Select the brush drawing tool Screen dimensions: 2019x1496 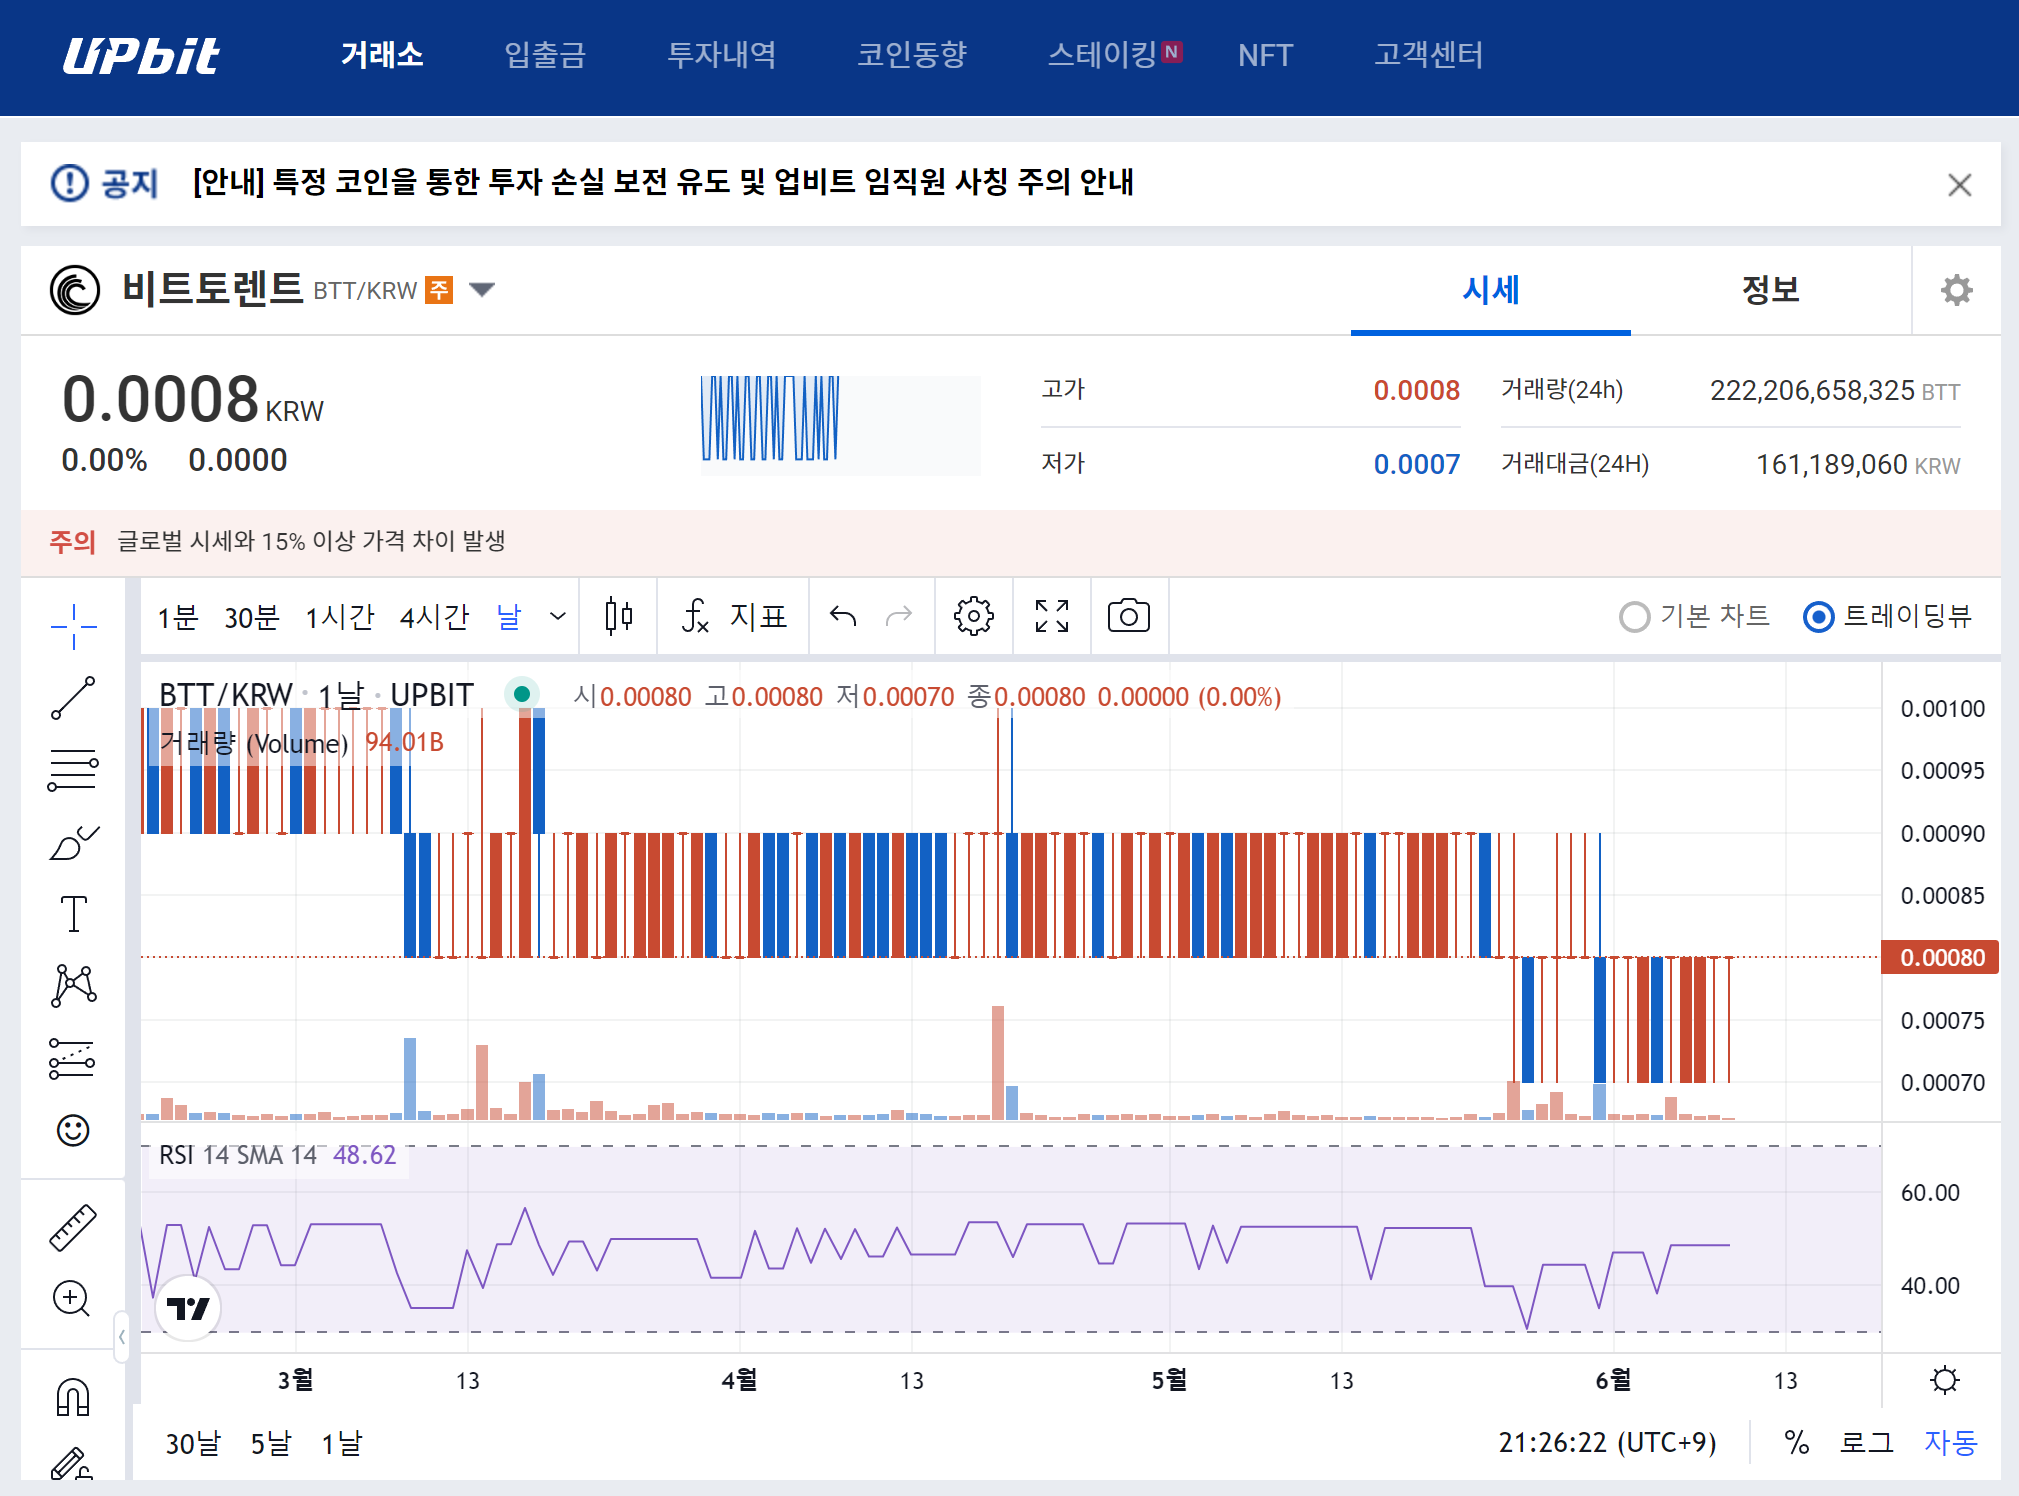click(x=73, y=842)
